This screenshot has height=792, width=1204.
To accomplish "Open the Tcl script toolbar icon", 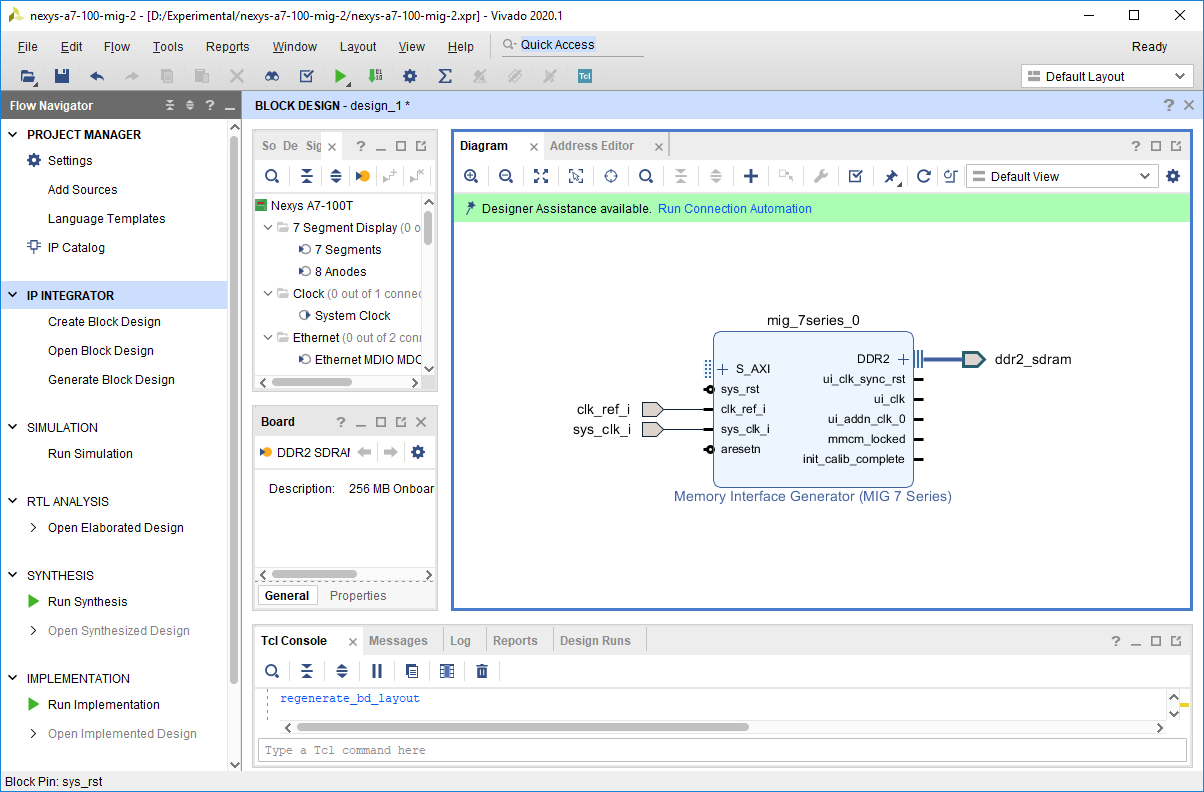I will point(585,76).
